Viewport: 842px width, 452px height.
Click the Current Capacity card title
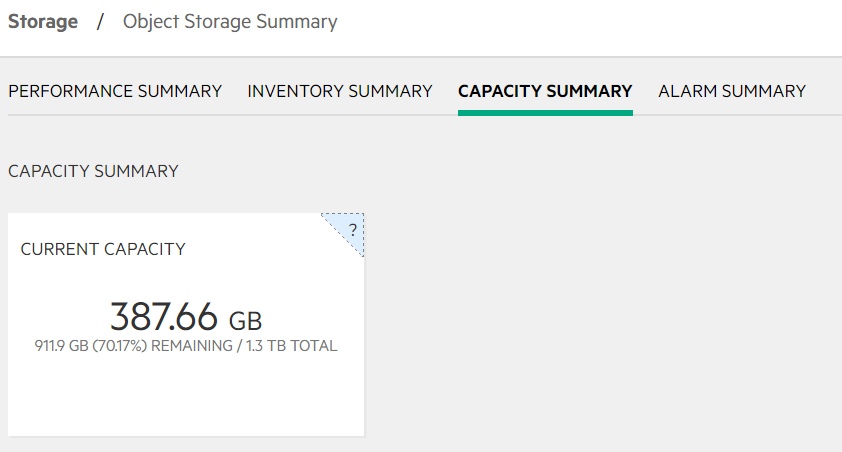pos(103,249)
